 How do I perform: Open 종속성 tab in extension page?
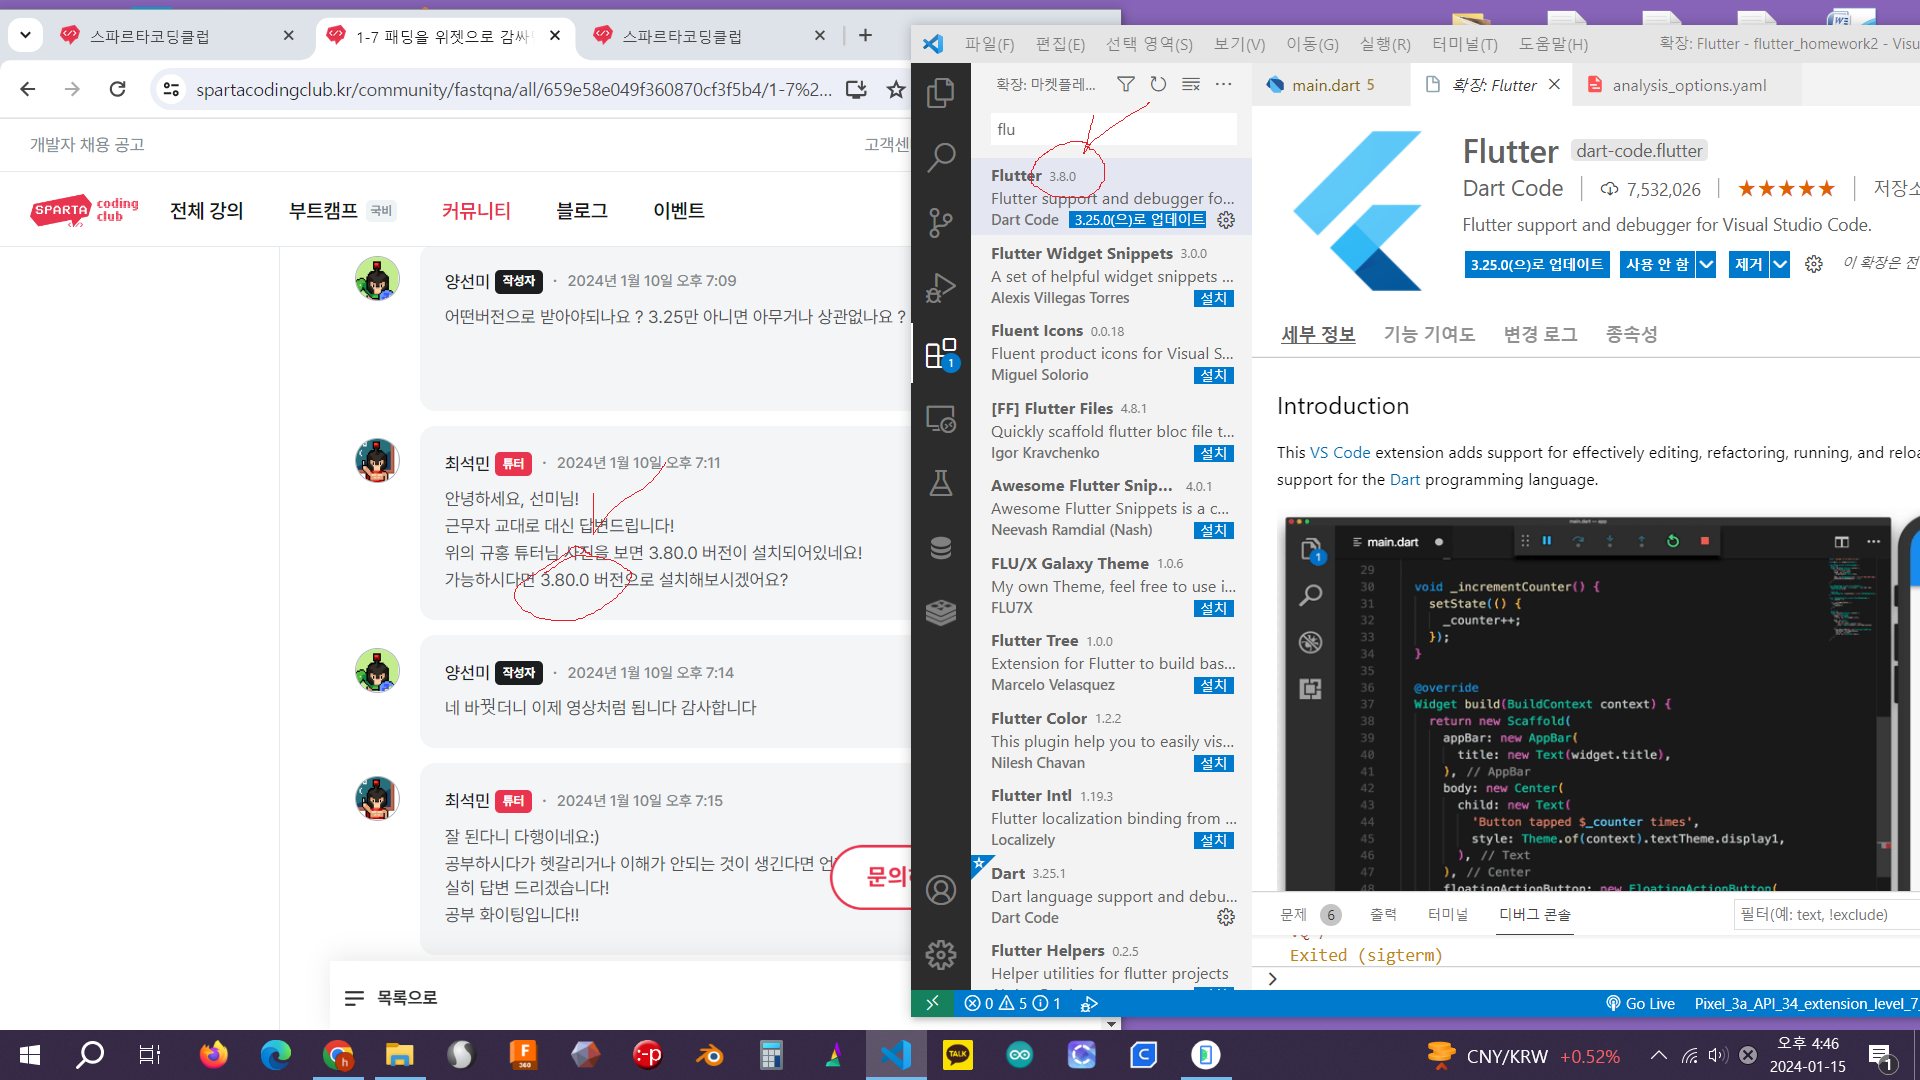[x=1631, y=334]
